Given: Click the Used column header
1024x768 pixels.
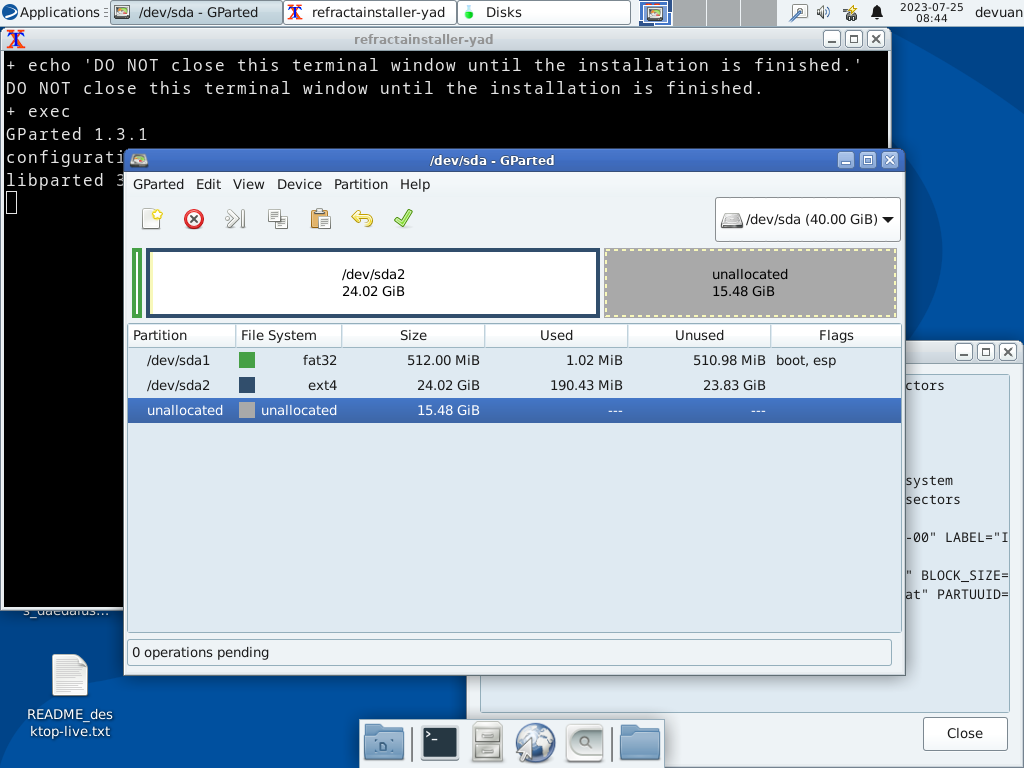Looking at the screenshot, I should click(x=556, y=336).
